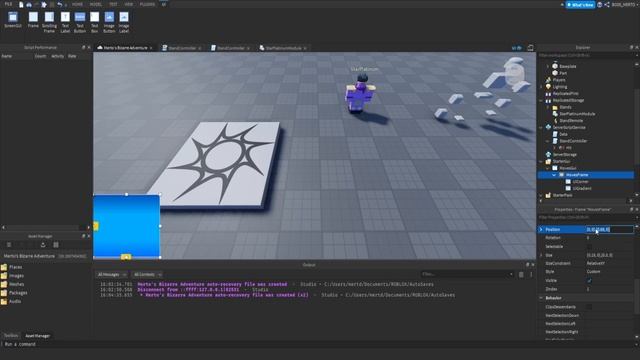The width and height of the screenshot is (640, 360).
Task: Insert a Text Box element
Action: click(94, 22)
